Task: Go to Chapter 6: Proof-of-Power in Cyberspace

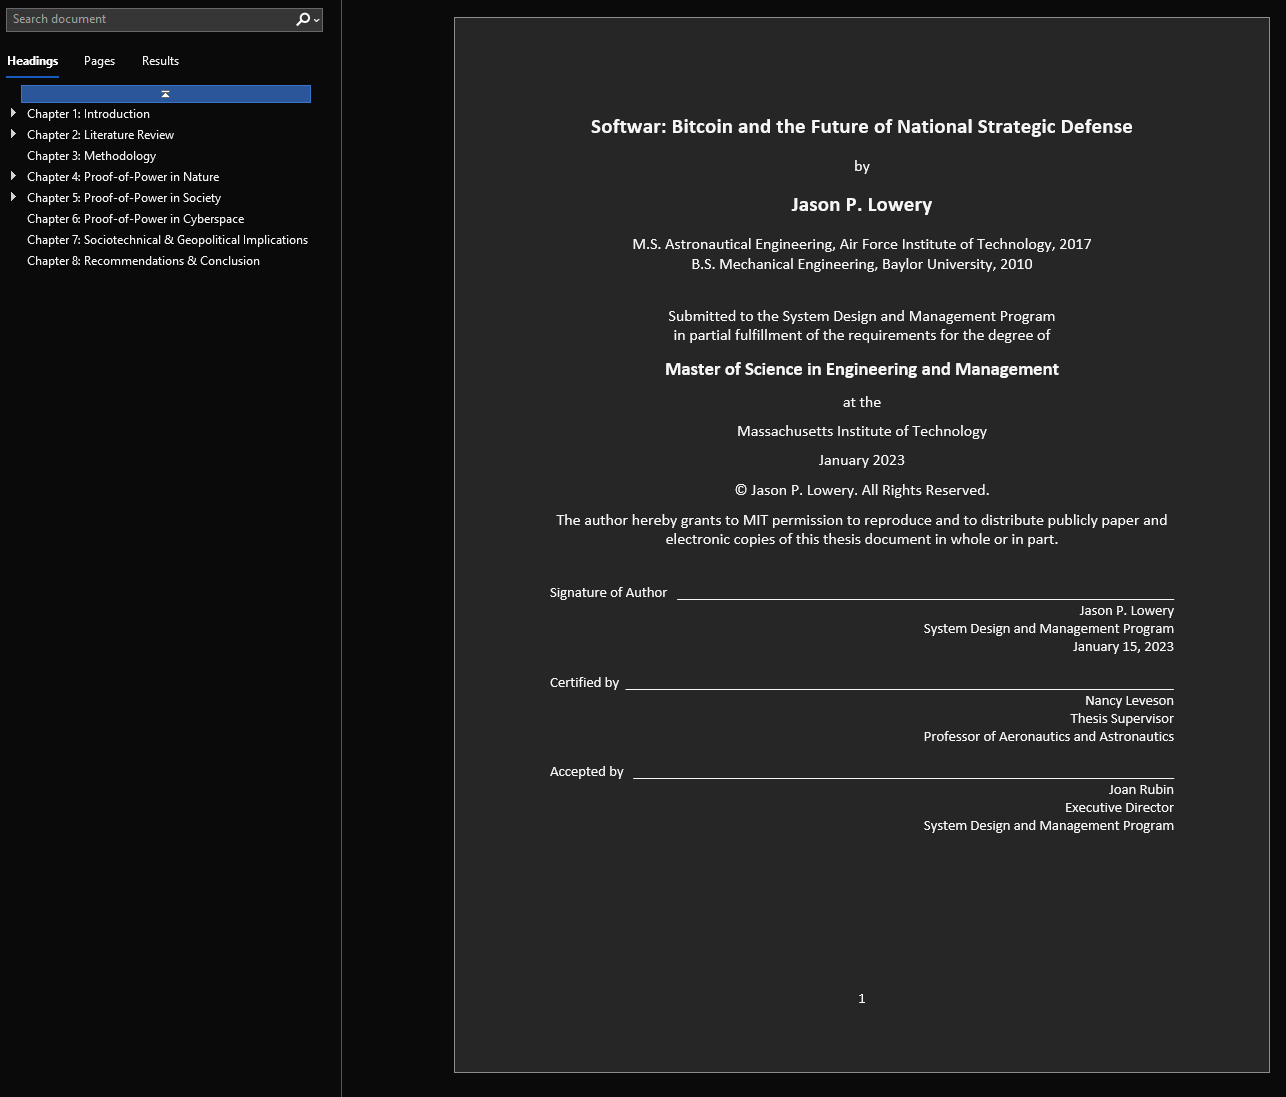Action: pos(135,219)
